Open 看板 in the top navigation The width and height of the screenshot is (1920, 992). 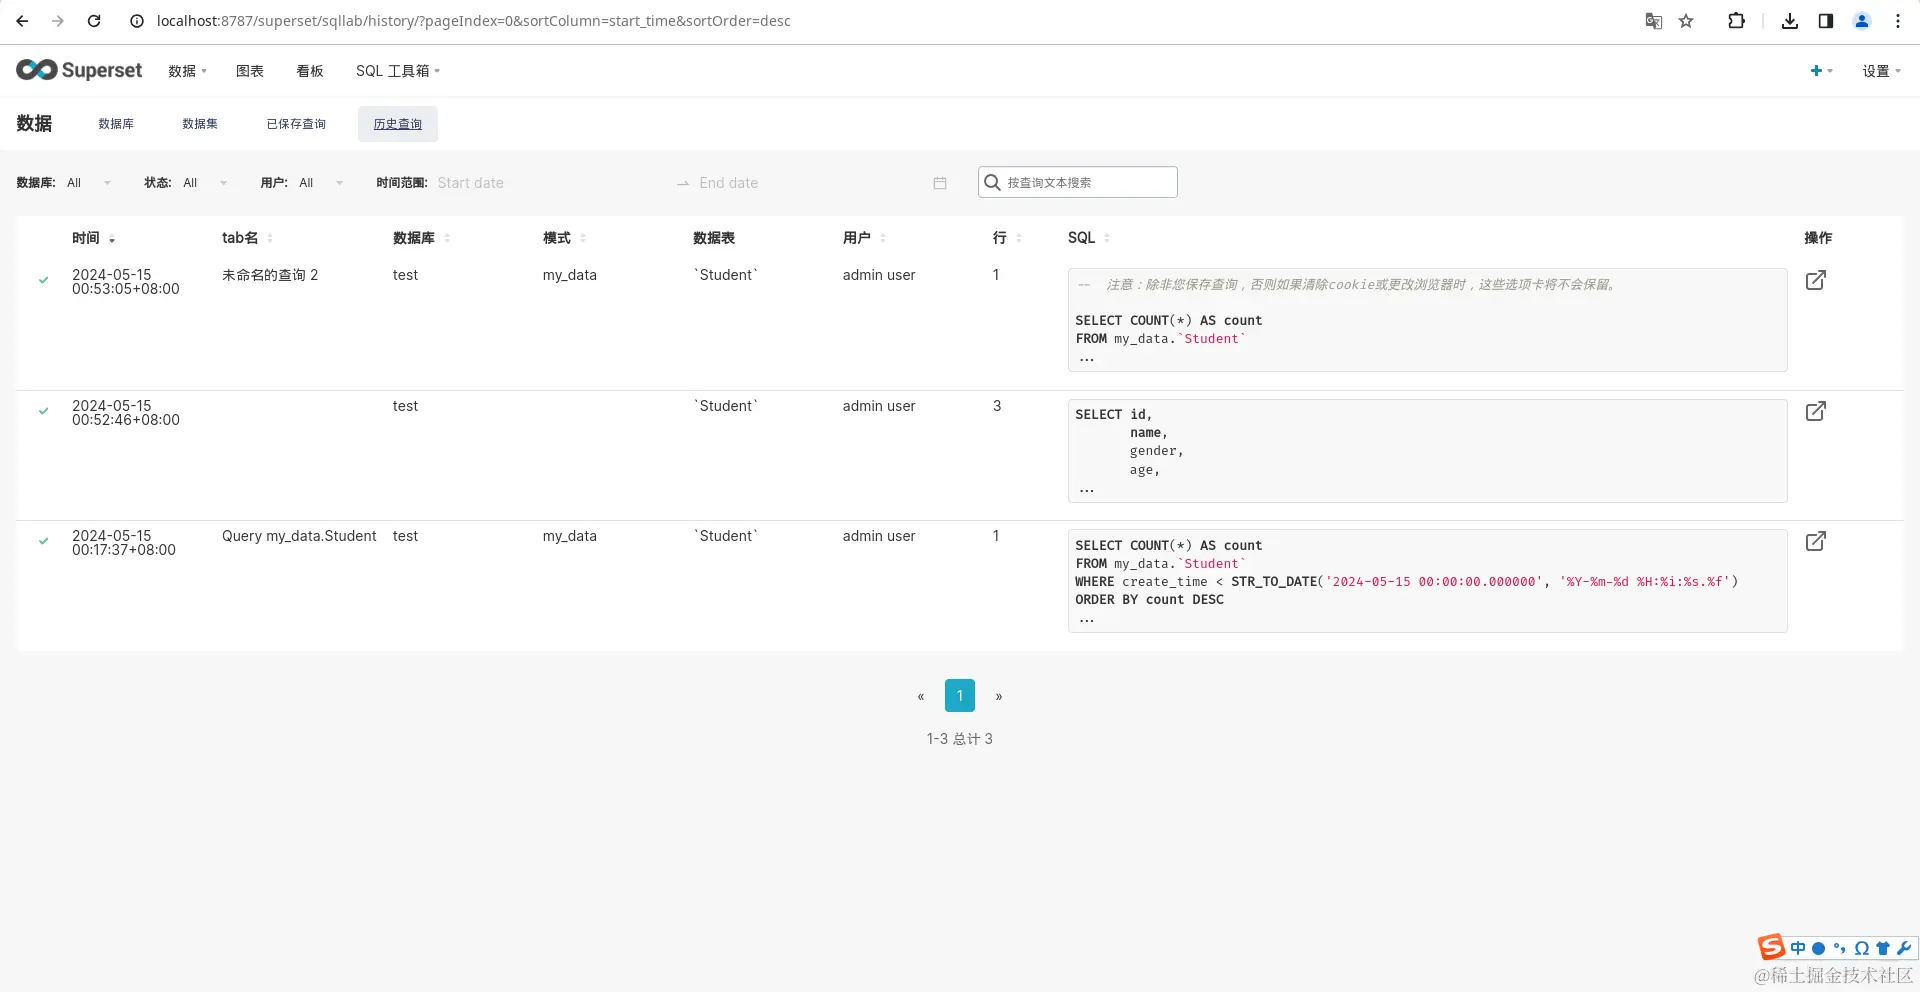(x=310, y=71)
